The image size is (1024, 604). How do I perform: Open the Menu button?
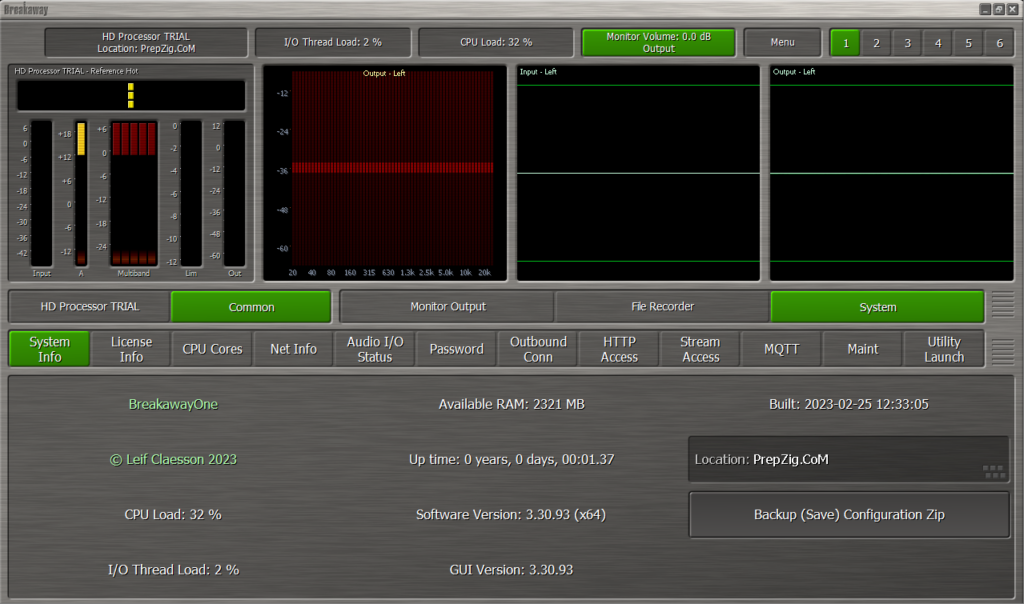tap(782, 42)
